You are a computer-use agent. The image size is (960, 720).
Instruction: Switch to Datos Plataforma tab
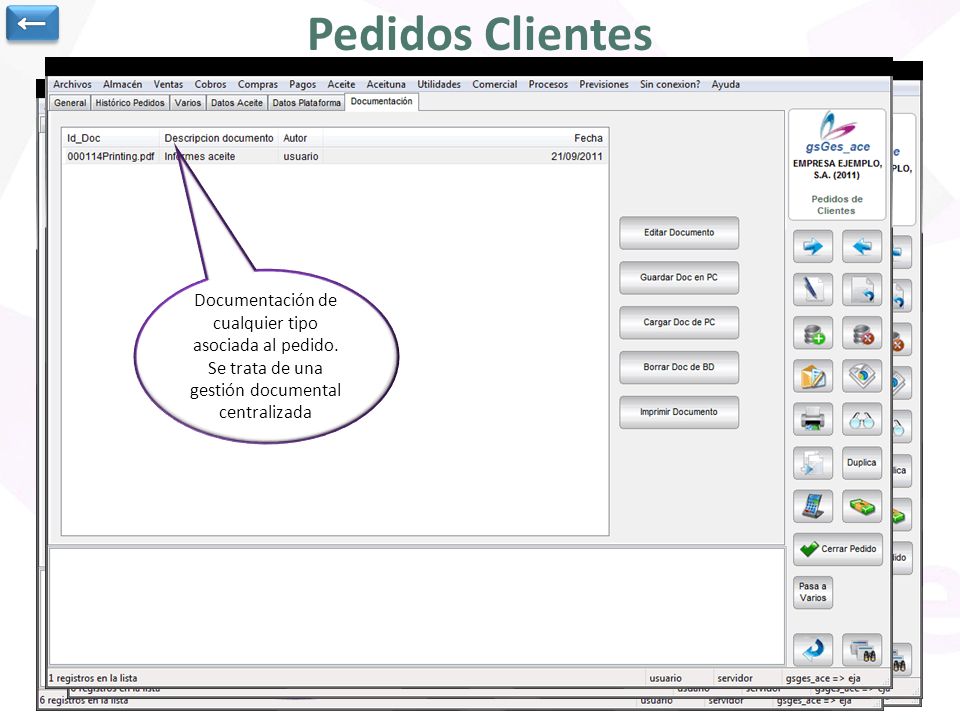click(x=306, y=103)
